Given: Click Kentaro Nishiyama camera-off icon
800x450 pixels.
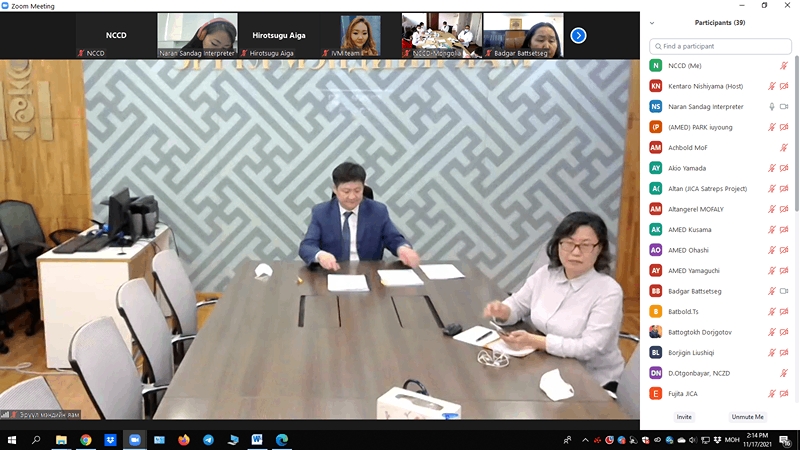Looking at the screenshot, I should tap(784, 86).
